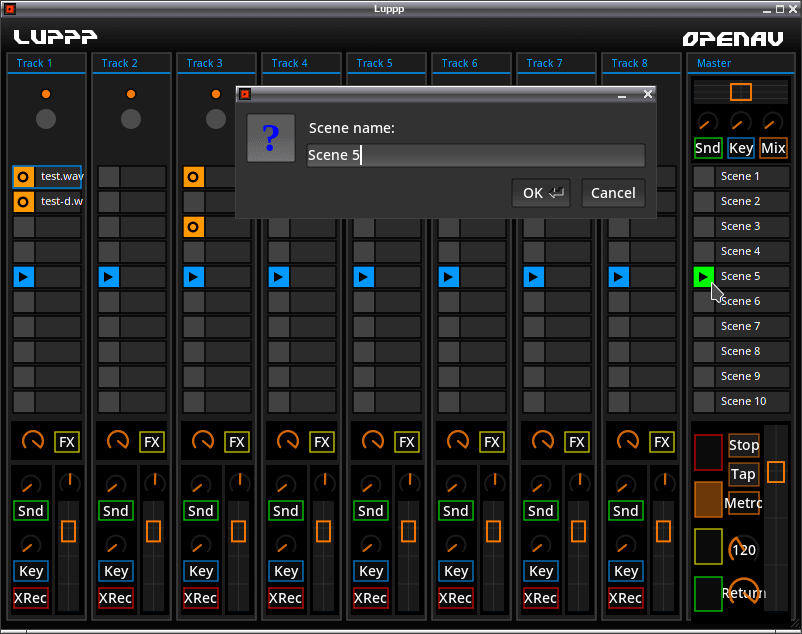
Task: Toggle XRec on Track 7
Action: pyautogui.click(x=540, y=598)
